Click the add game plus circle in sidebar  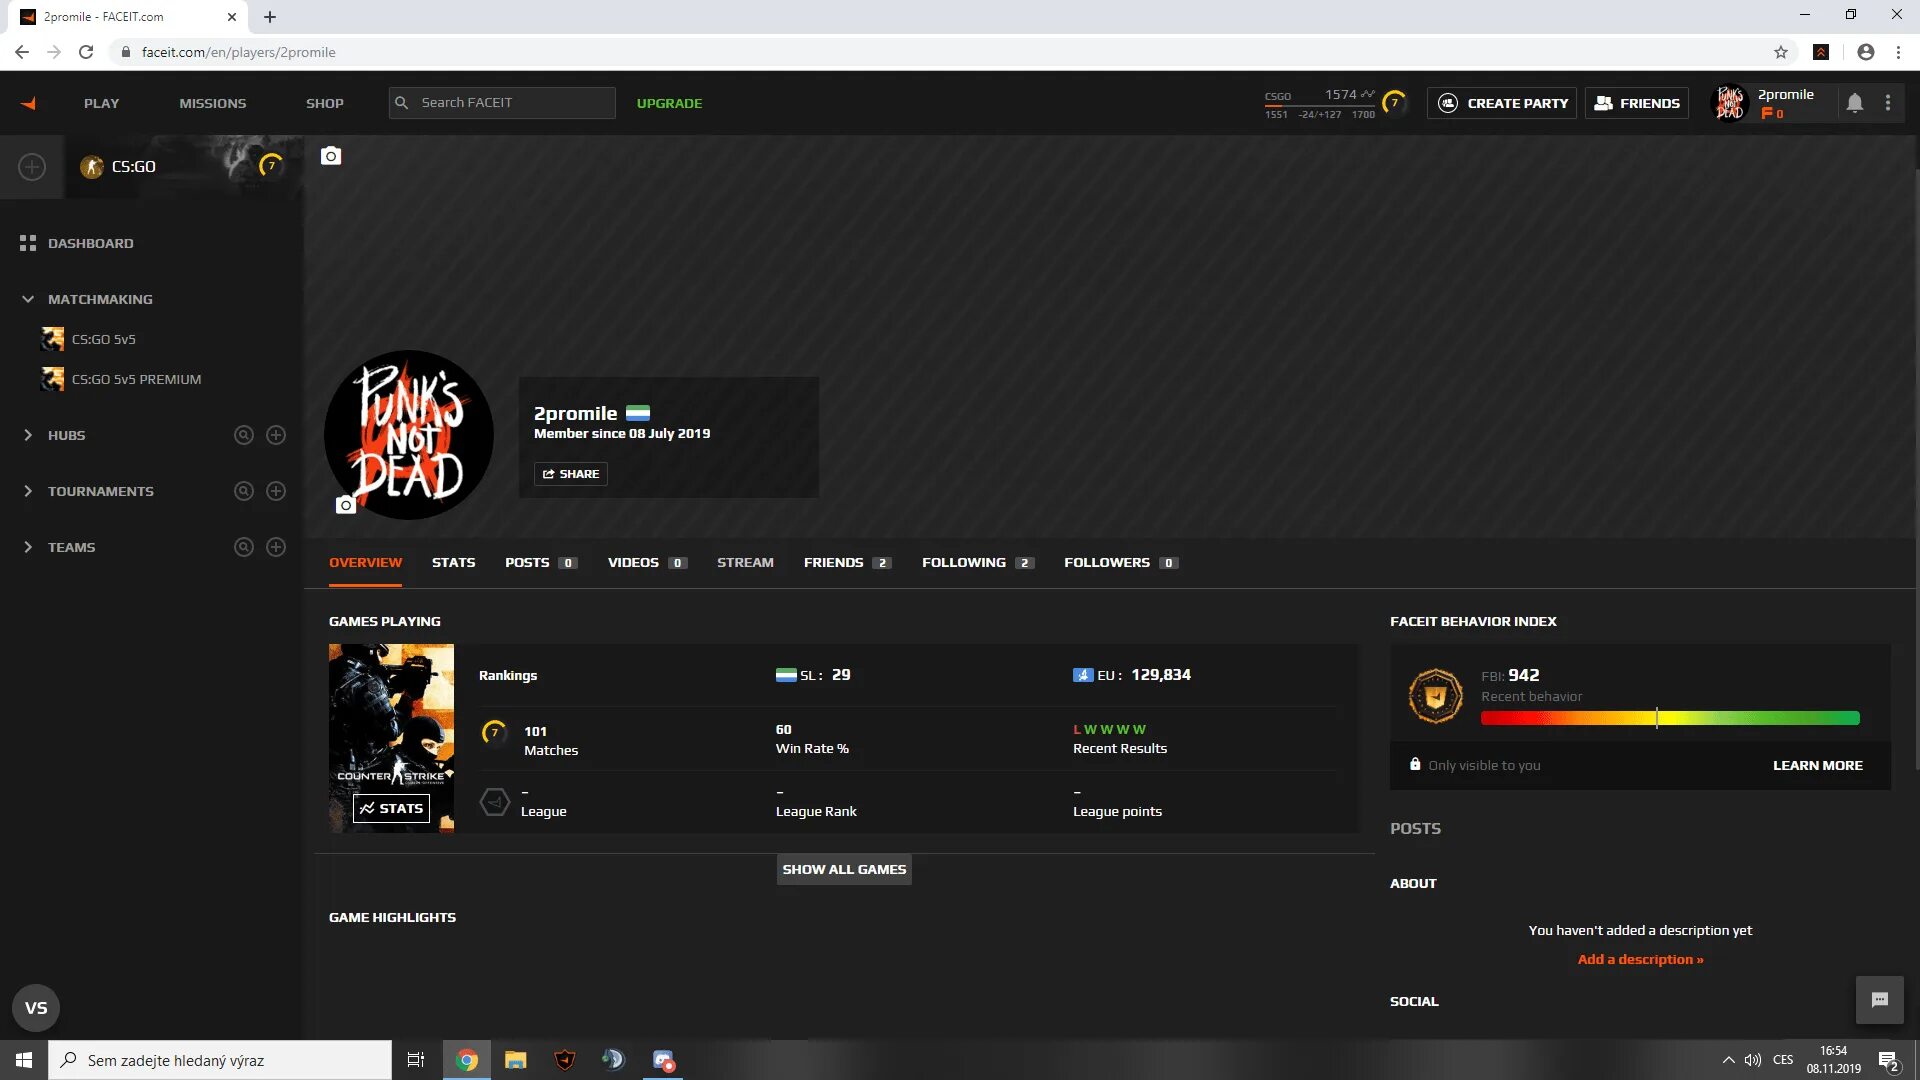point(32,167)
